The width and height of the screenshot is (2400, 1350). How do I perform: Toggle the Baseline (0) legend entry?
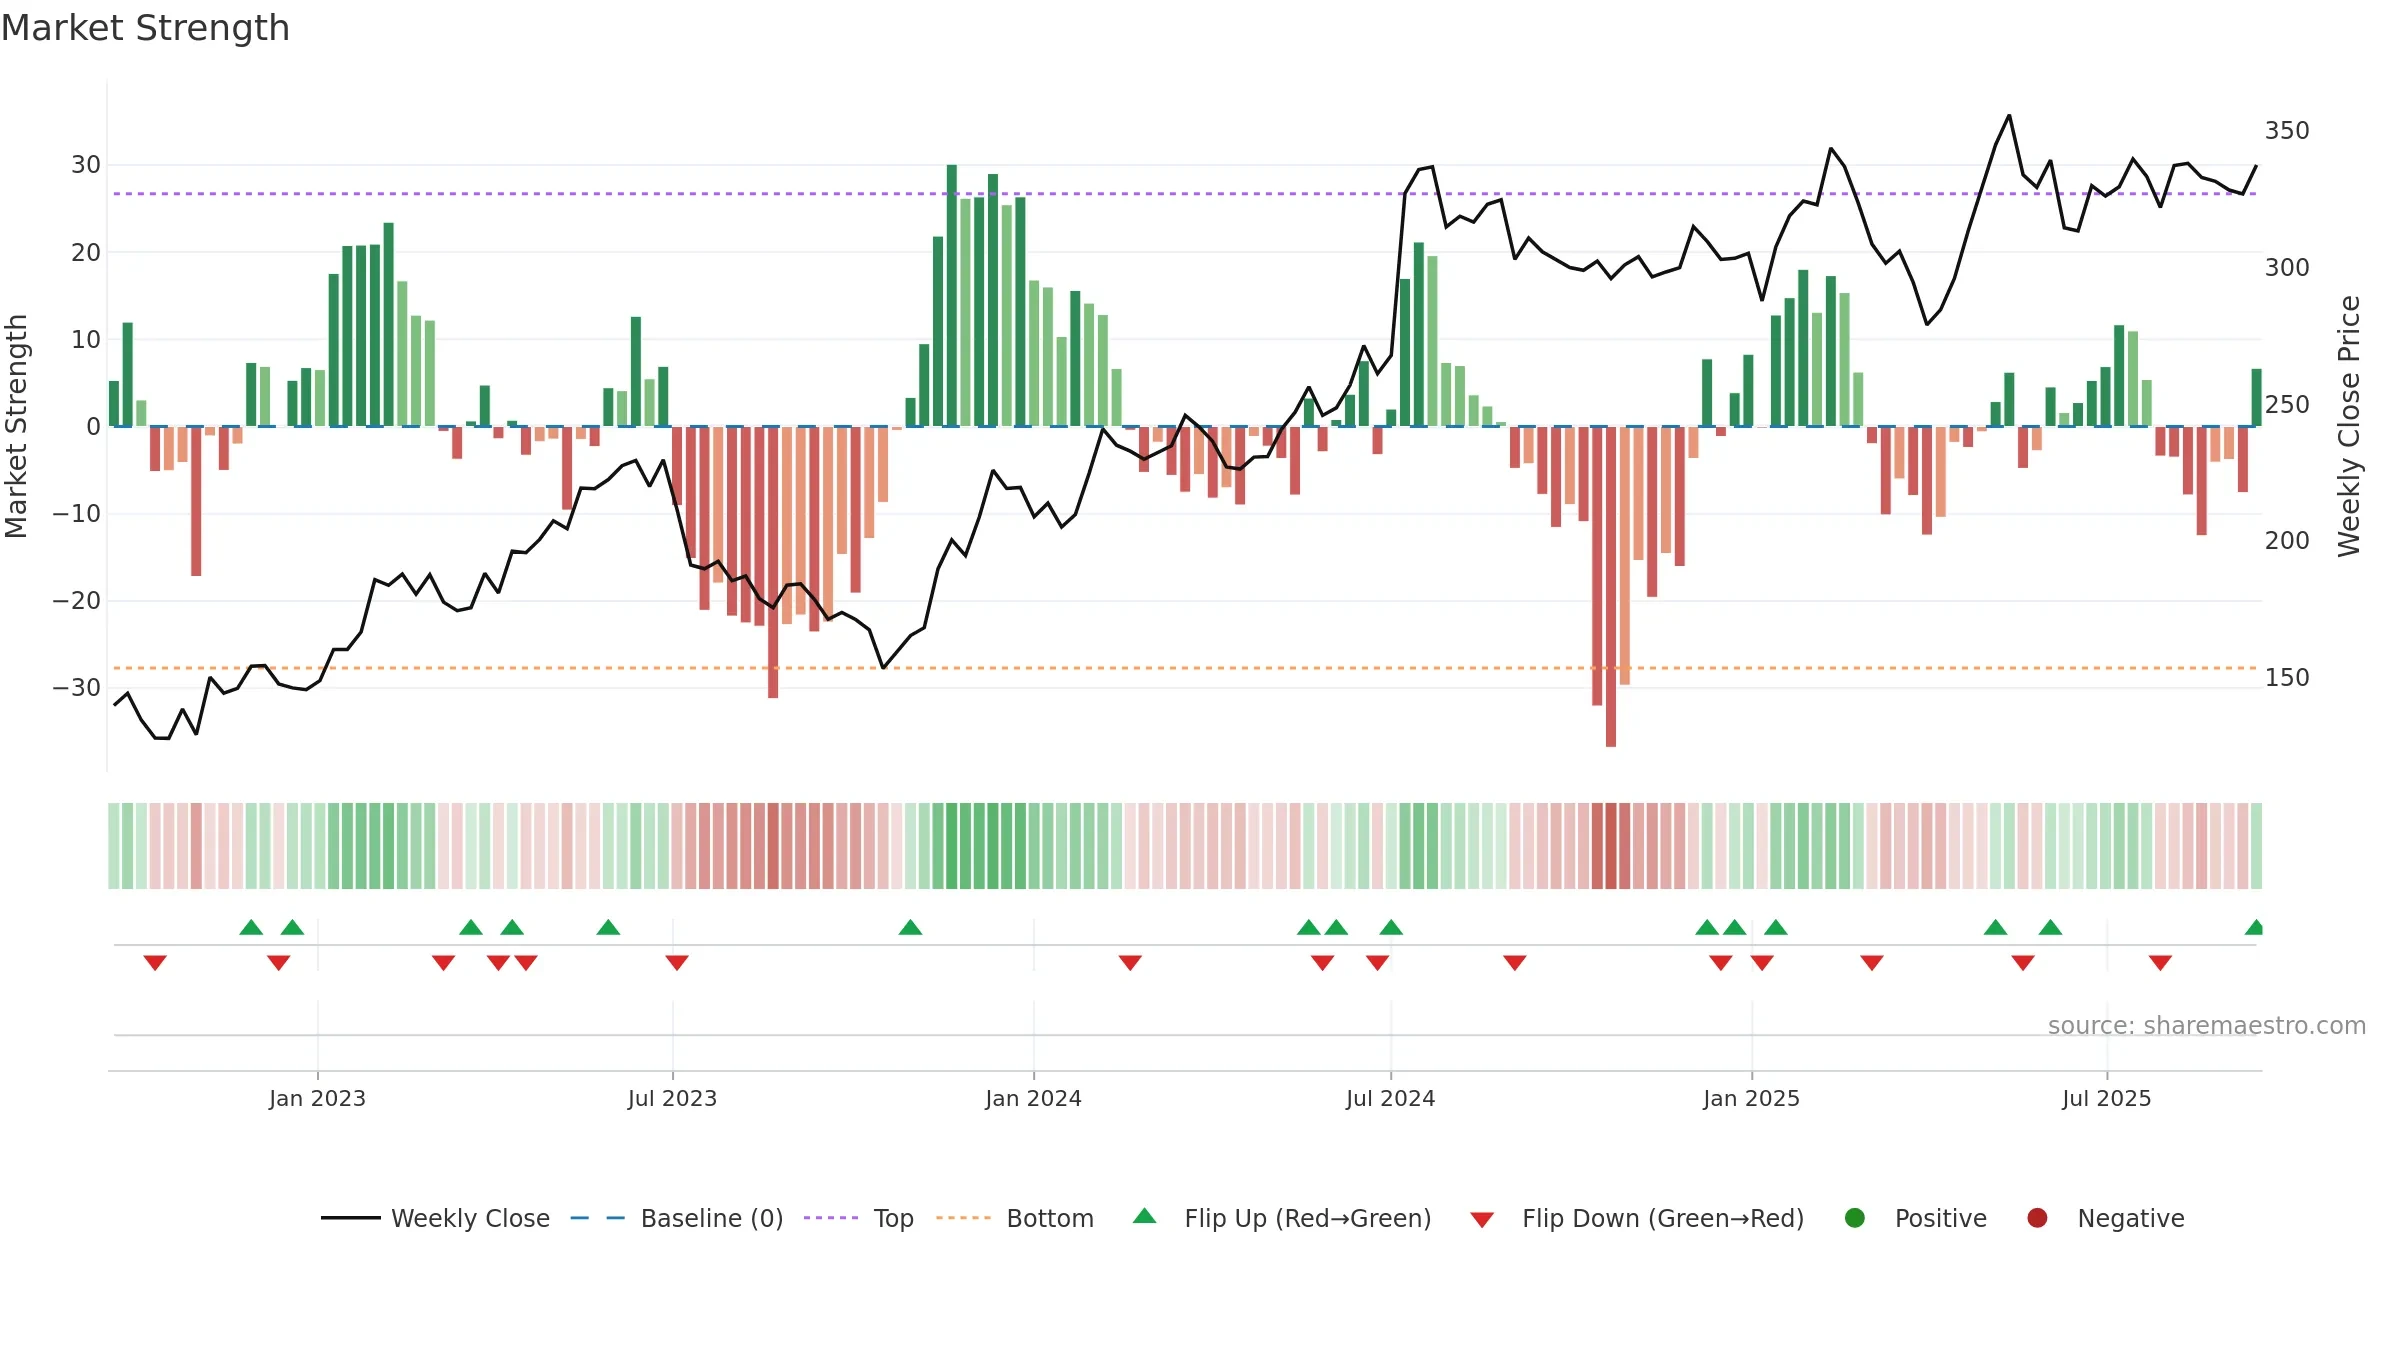(676, 1218)
